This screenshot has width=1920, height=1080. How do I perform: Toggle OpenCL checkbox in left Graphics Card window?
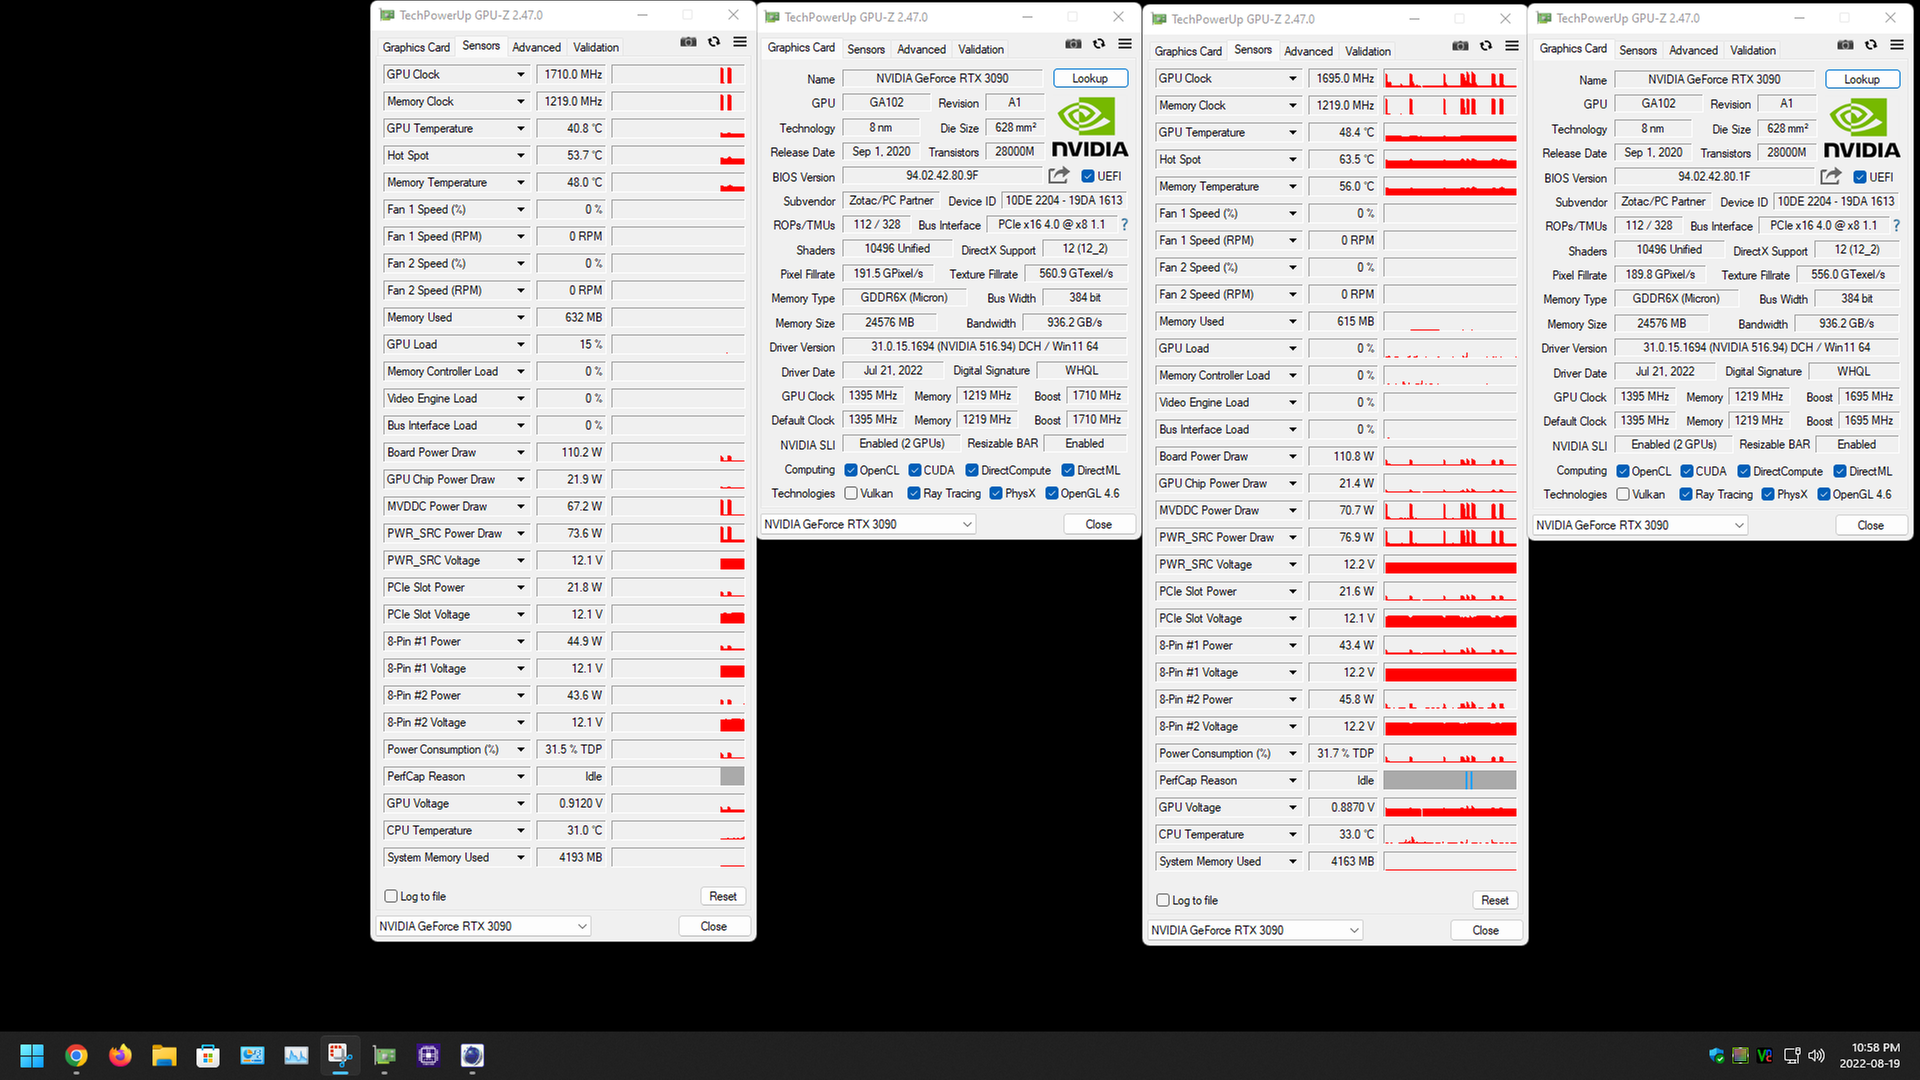pos(850,470)
